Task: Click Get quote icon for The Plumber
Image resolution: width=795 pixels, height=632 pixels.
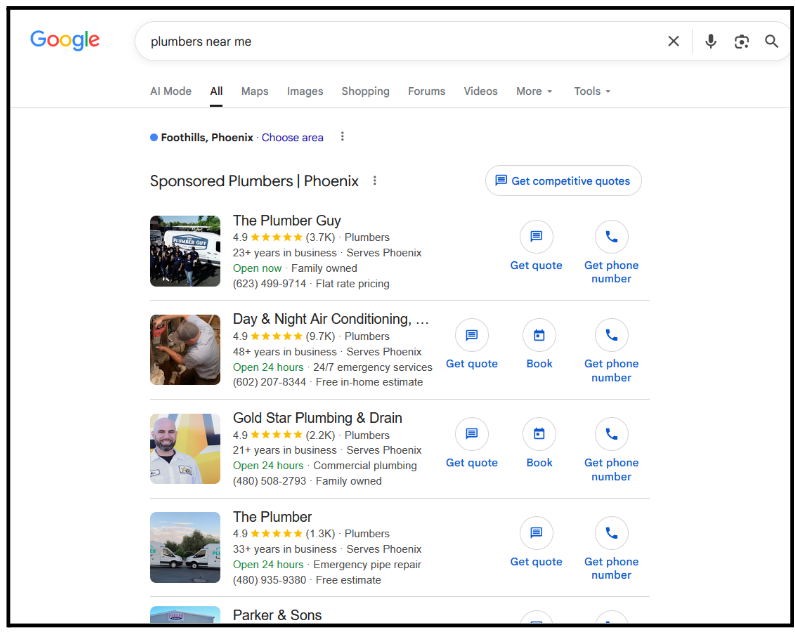Action: pos(536,532)
